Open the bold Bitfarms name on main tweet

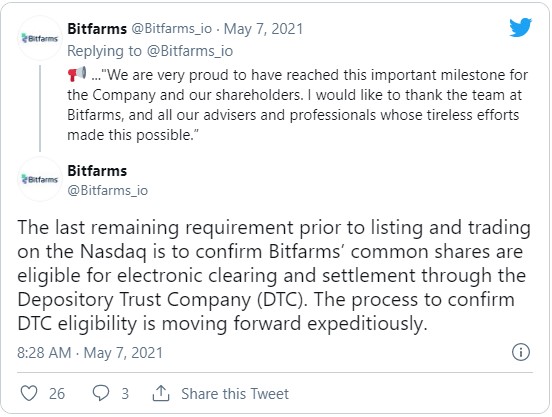click(97, 171)
